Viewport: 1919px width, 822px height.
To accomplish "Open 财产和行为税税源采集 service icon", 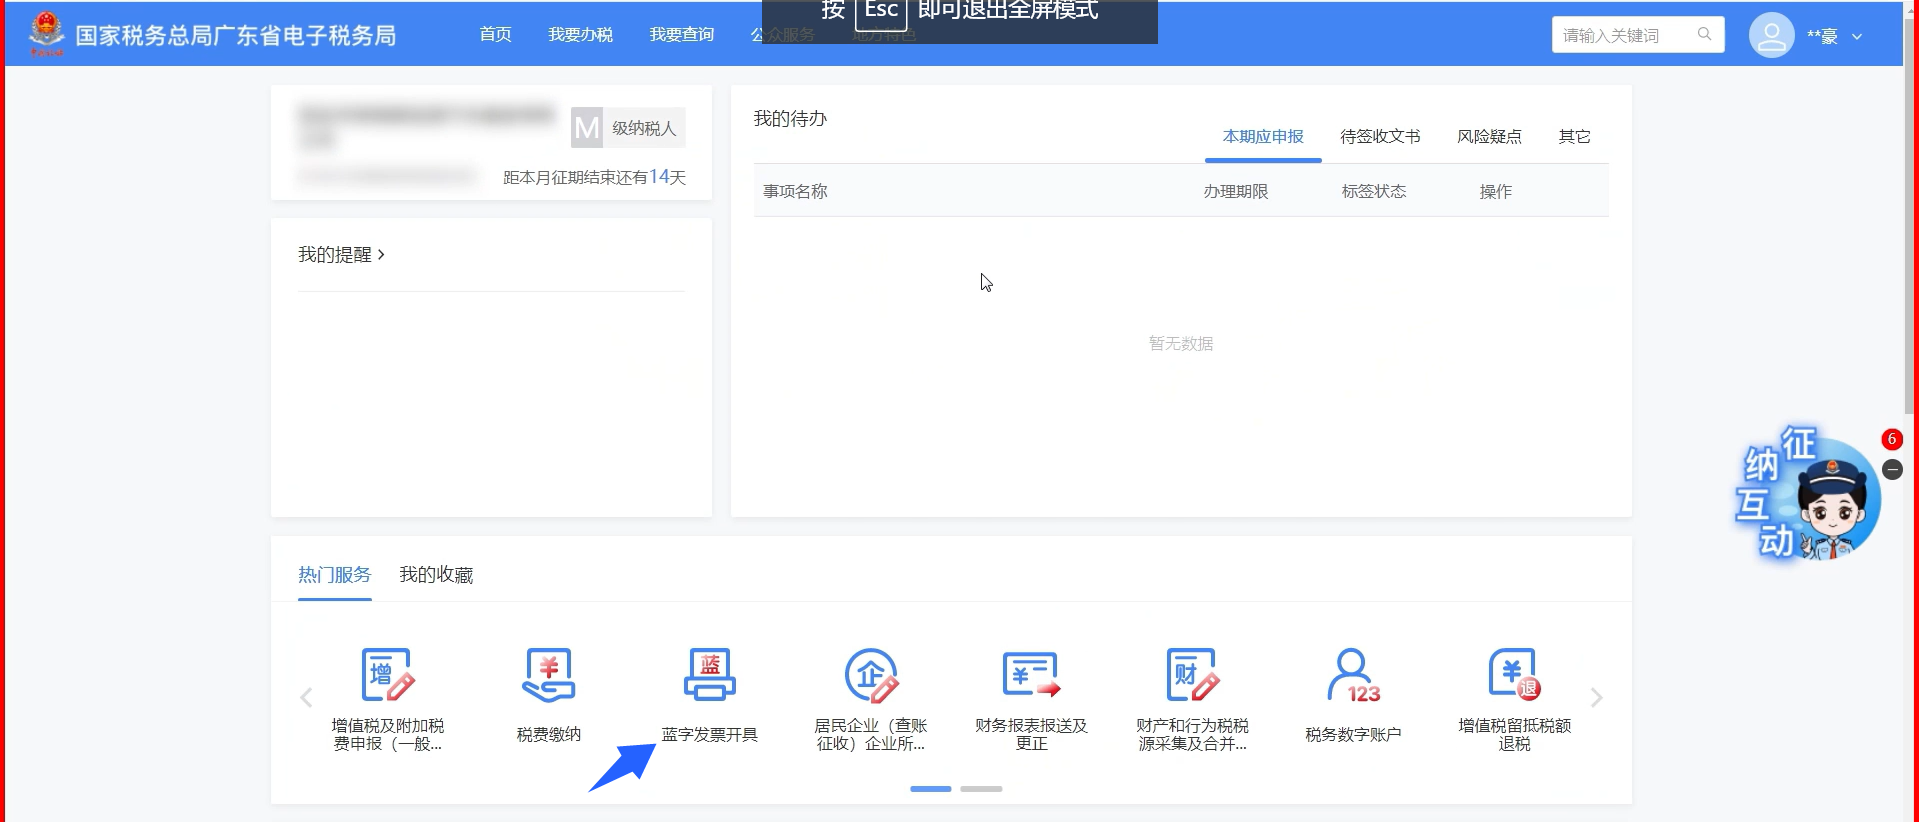I will 1192,675.
